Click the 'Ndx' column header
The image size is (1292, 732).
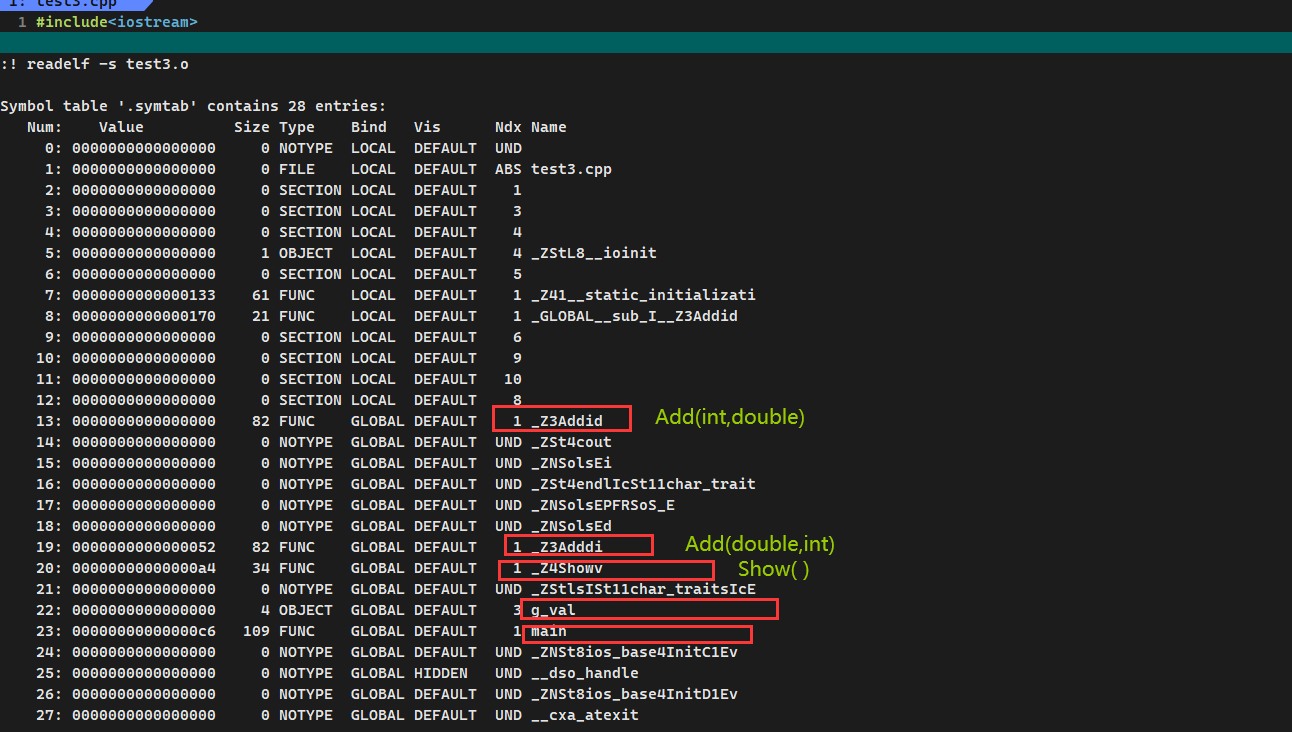click(x=508, y=127)
